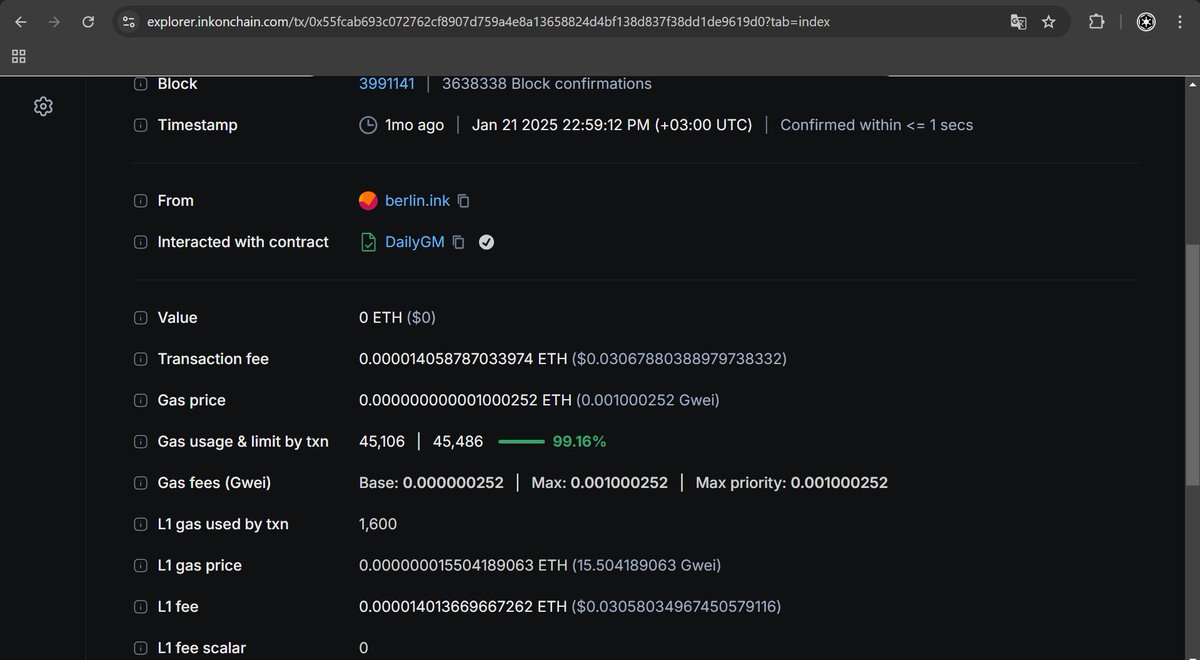Viewport: 1200px width, 660px height.
Task: Click the browser back arrow
Action: coord(21,22)
